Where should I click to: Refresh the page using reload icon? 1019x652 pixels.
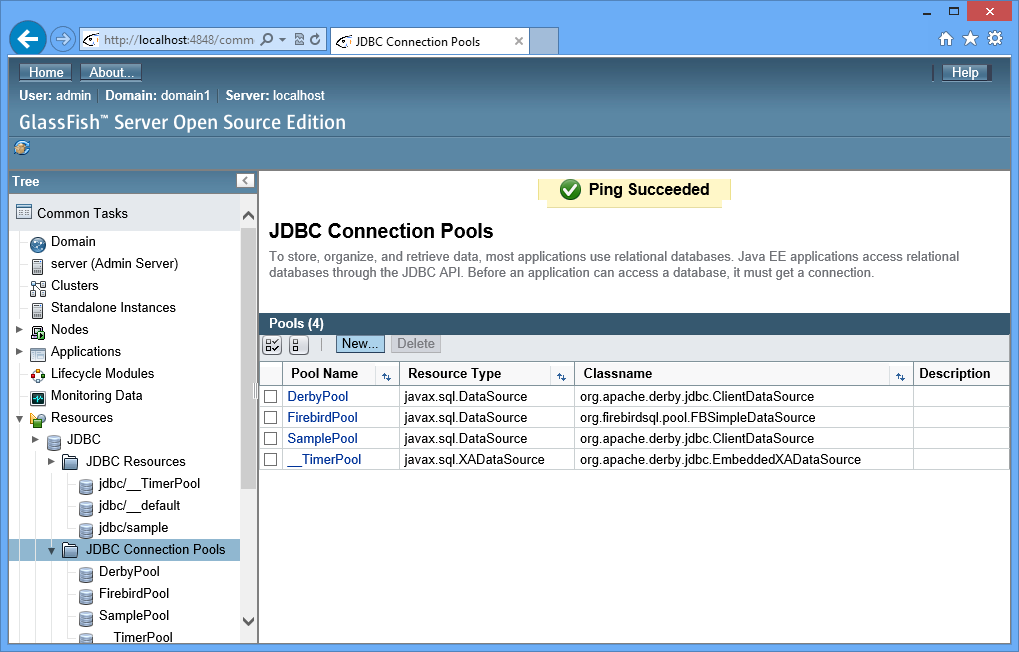(315, 40)
